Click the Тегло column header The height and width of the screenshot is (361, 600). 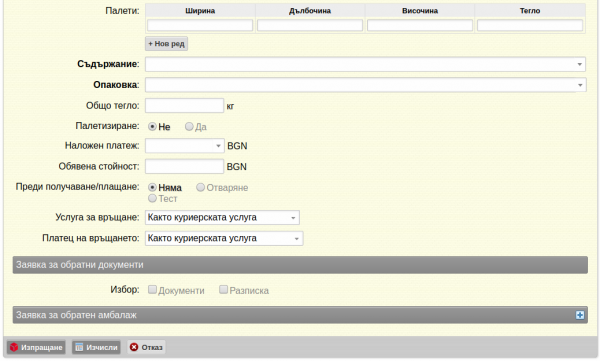pos(530,11)
